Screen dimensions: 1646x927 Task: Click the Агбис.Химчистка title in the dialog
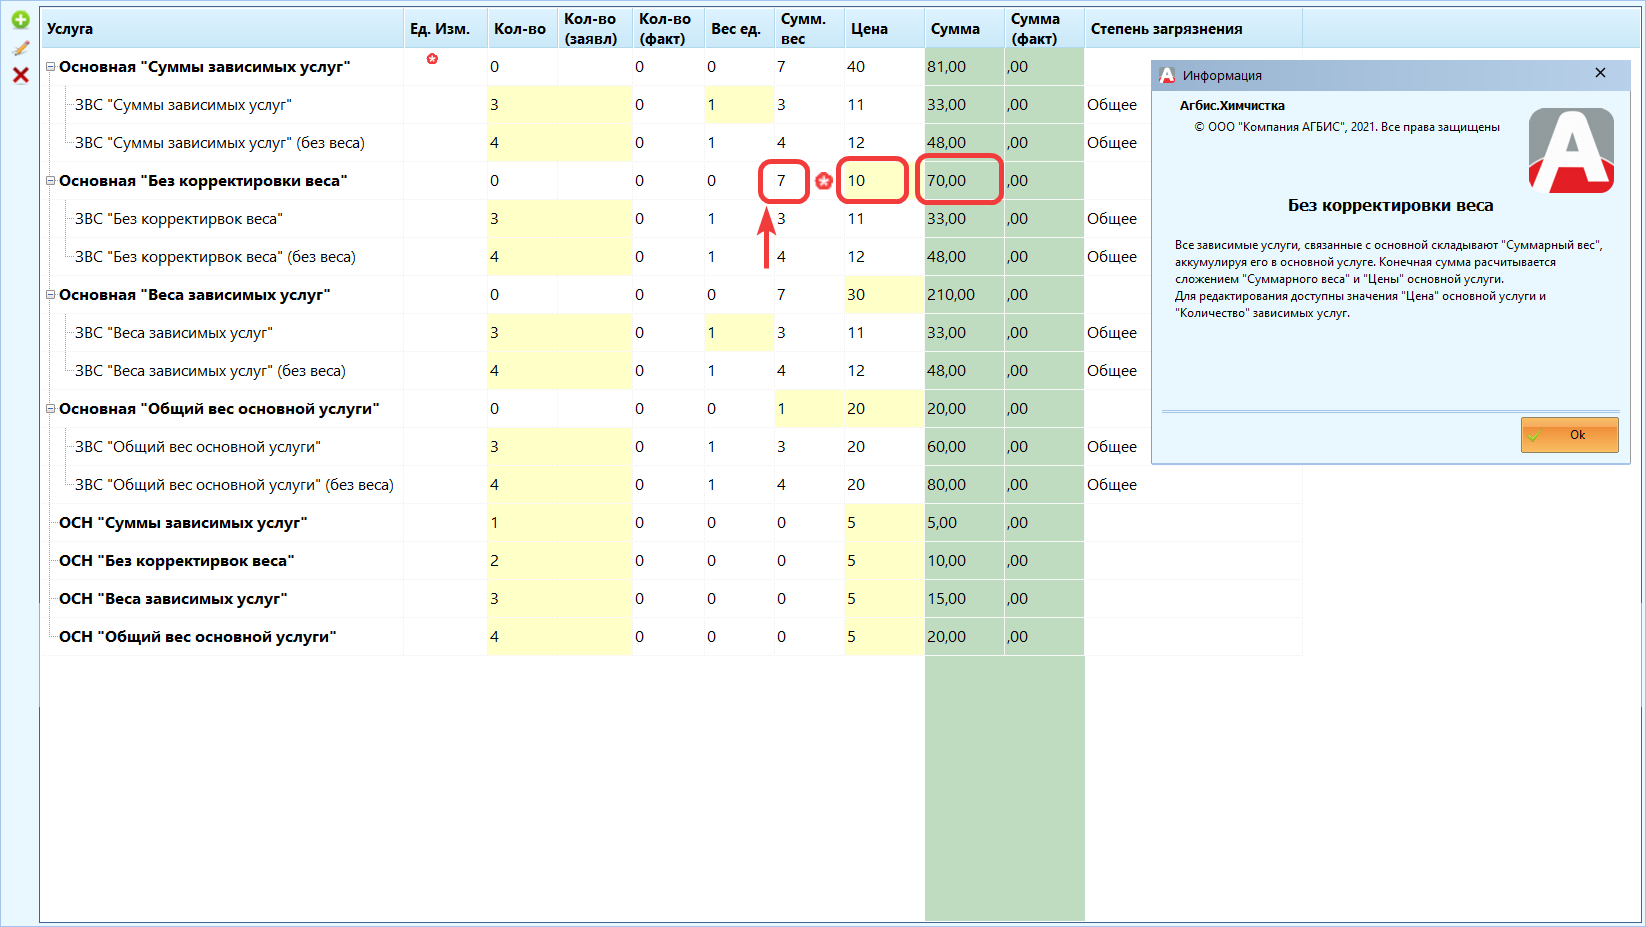[x=1232, y=105]
